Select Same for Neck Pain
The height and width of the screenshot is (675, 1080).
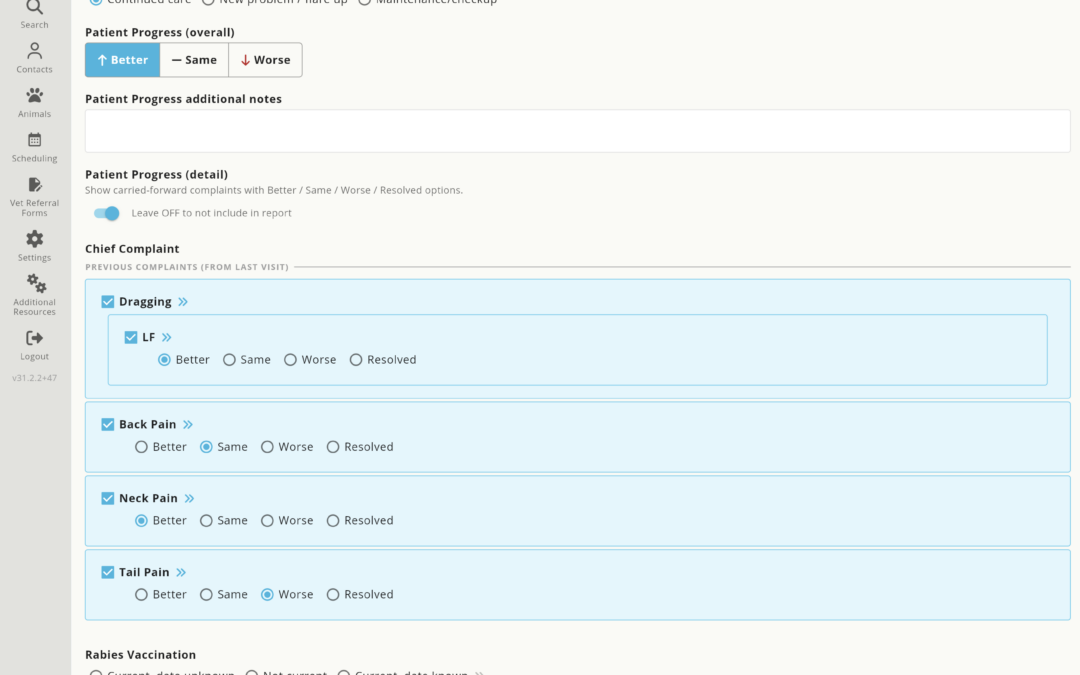pos(206,521)
